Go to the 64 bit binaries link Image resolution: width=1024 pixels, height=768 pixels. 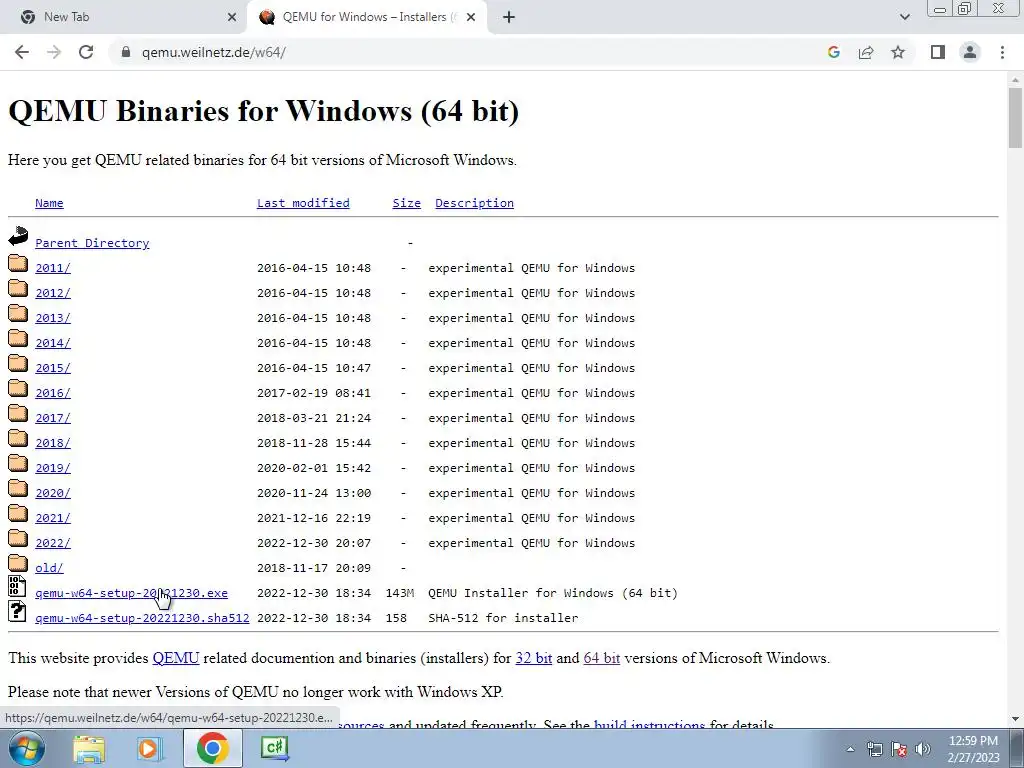point(601,658)
